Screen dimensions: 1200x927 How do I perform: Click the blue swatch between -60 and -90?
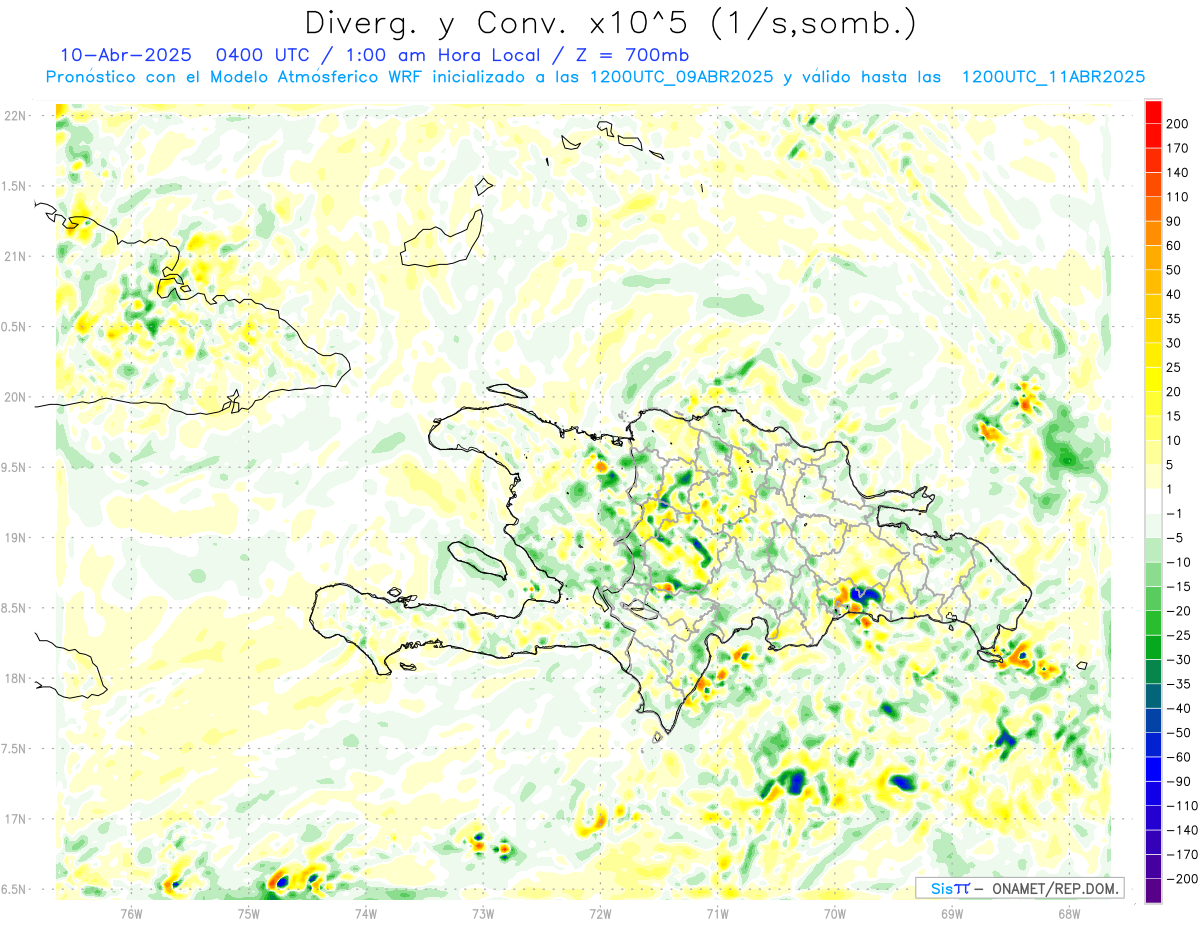1153,769
